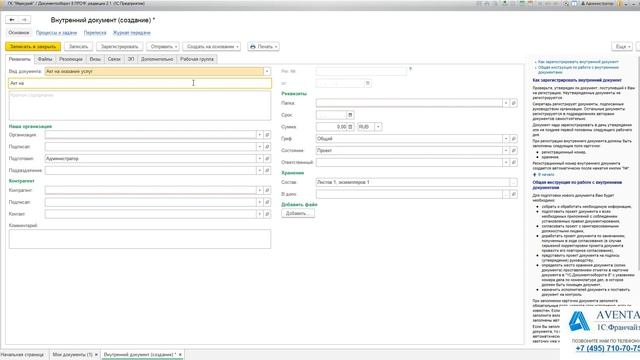Open record icon for Подразделение field
640x360 pixels.
[267, 170]
